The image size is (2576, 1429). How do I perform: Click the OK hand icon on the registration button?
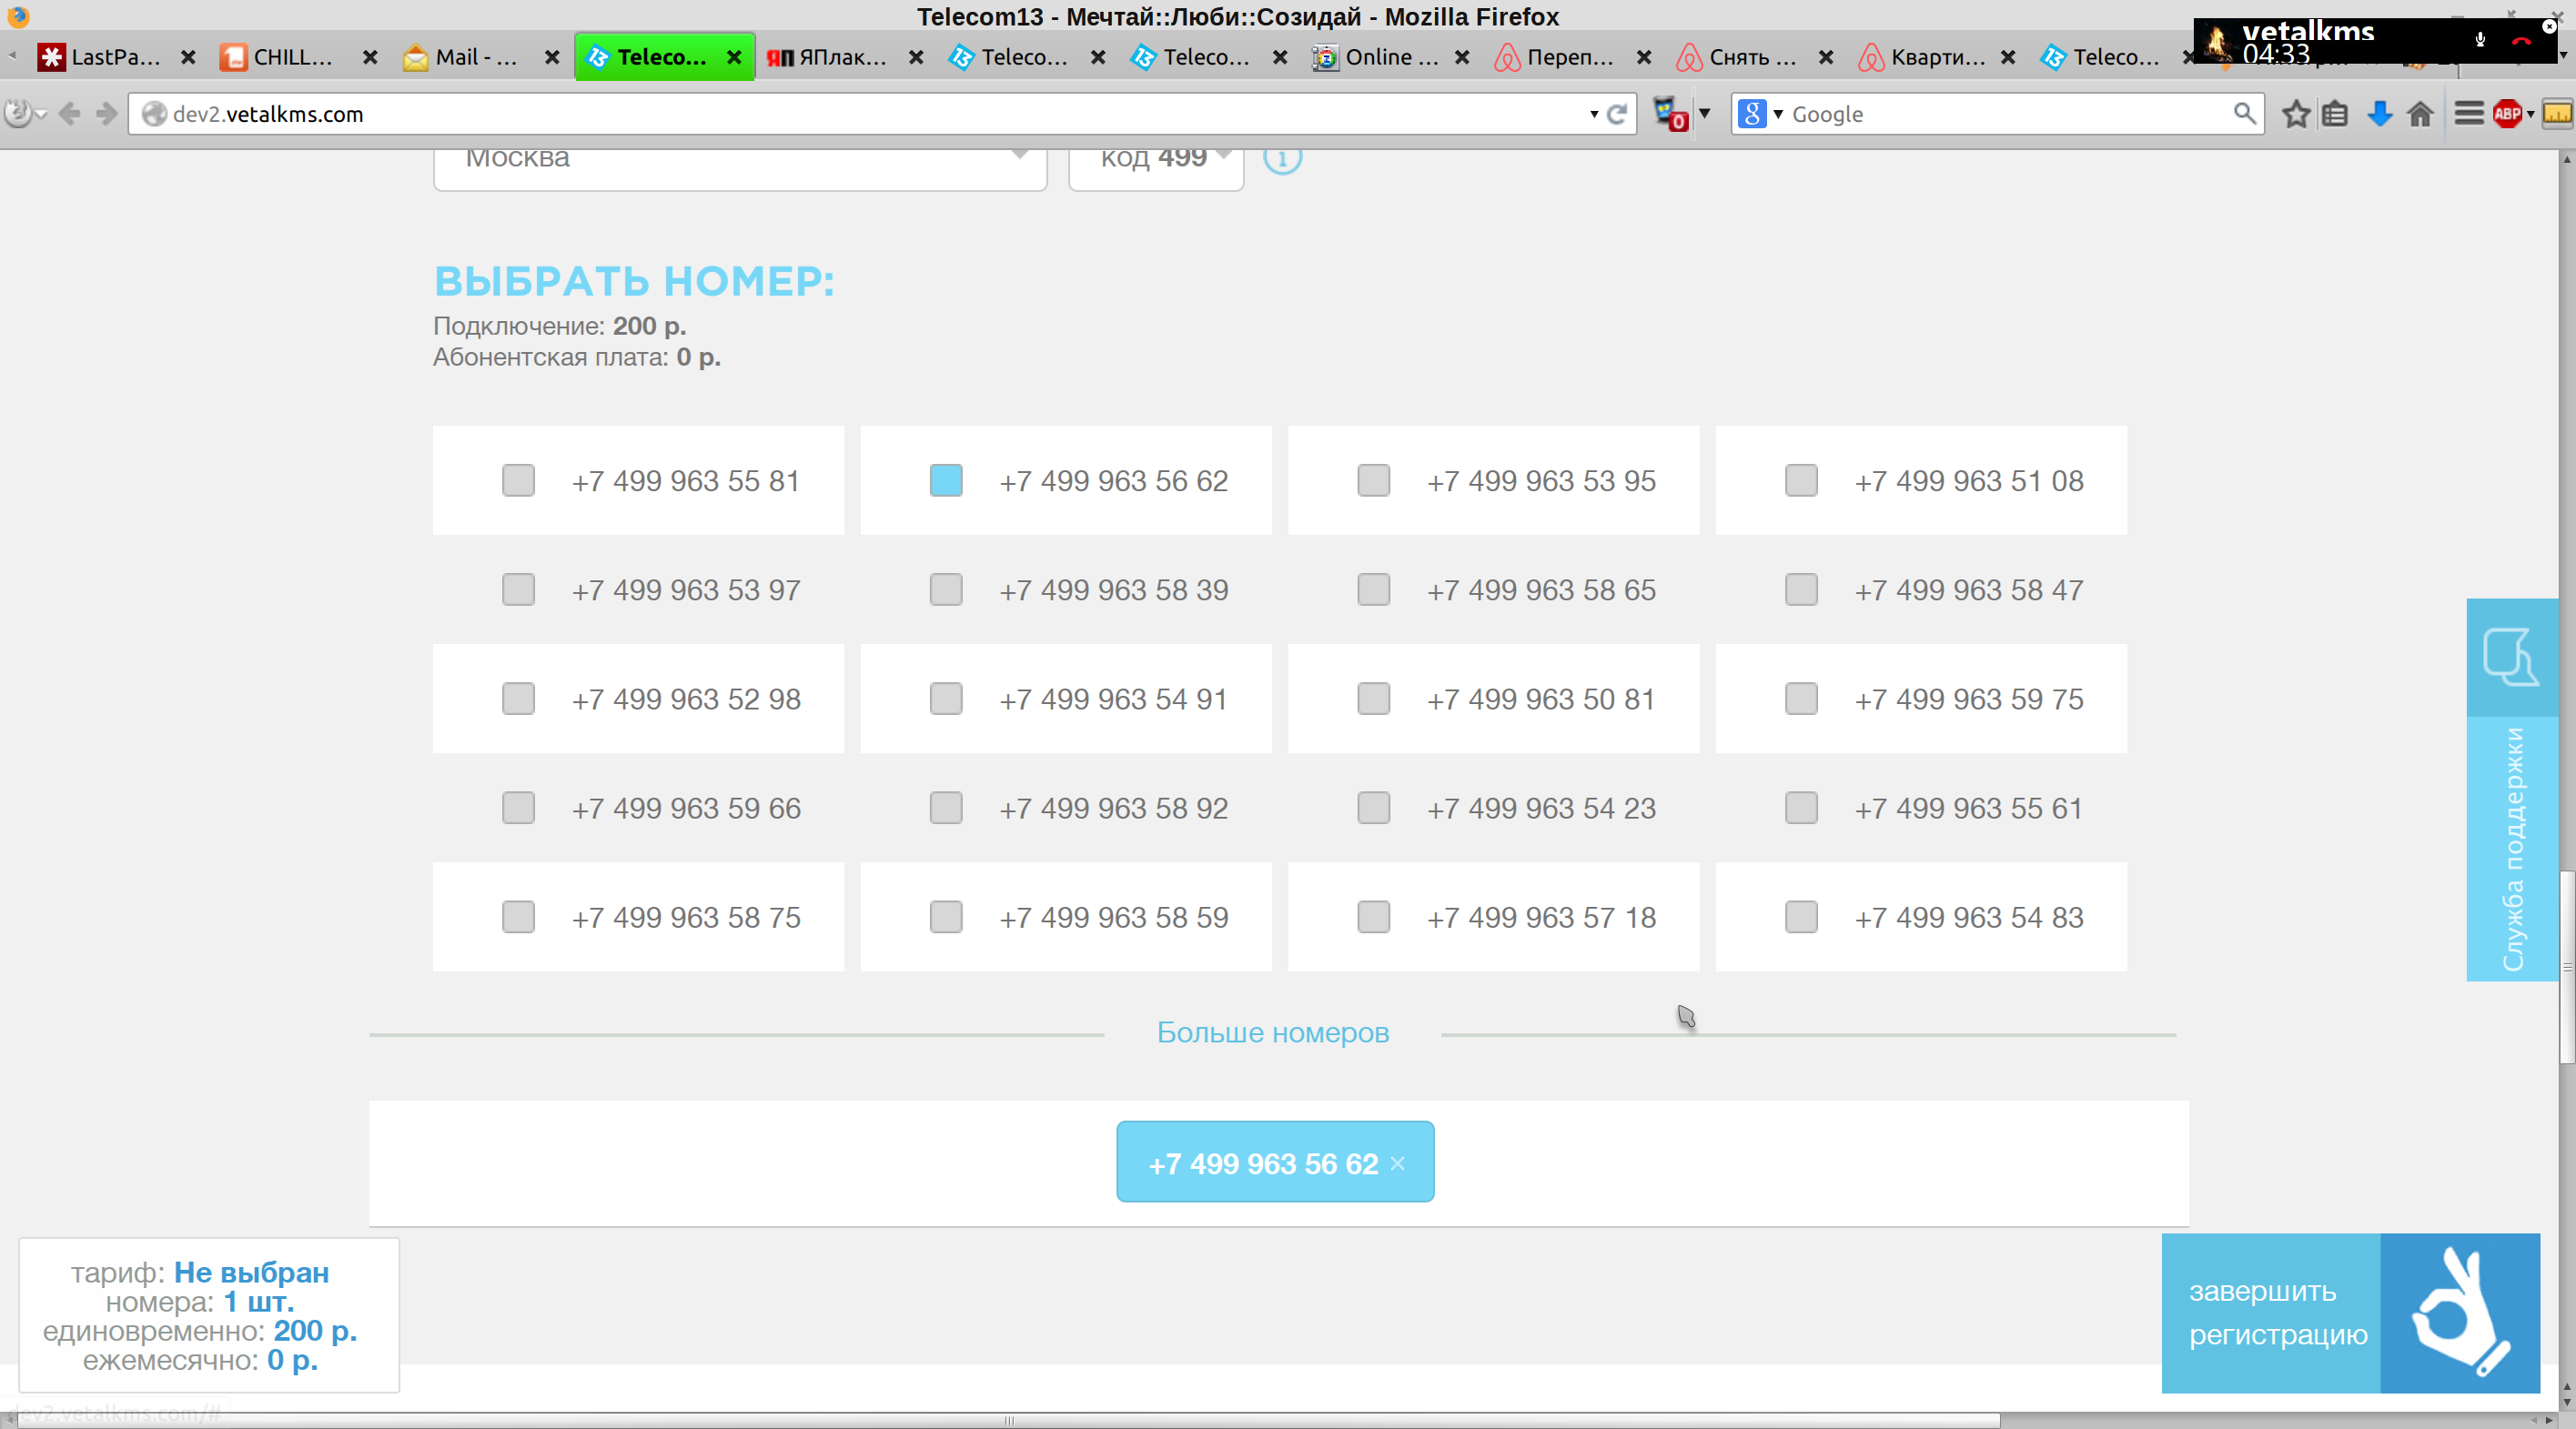[x=2460, y=1313]
